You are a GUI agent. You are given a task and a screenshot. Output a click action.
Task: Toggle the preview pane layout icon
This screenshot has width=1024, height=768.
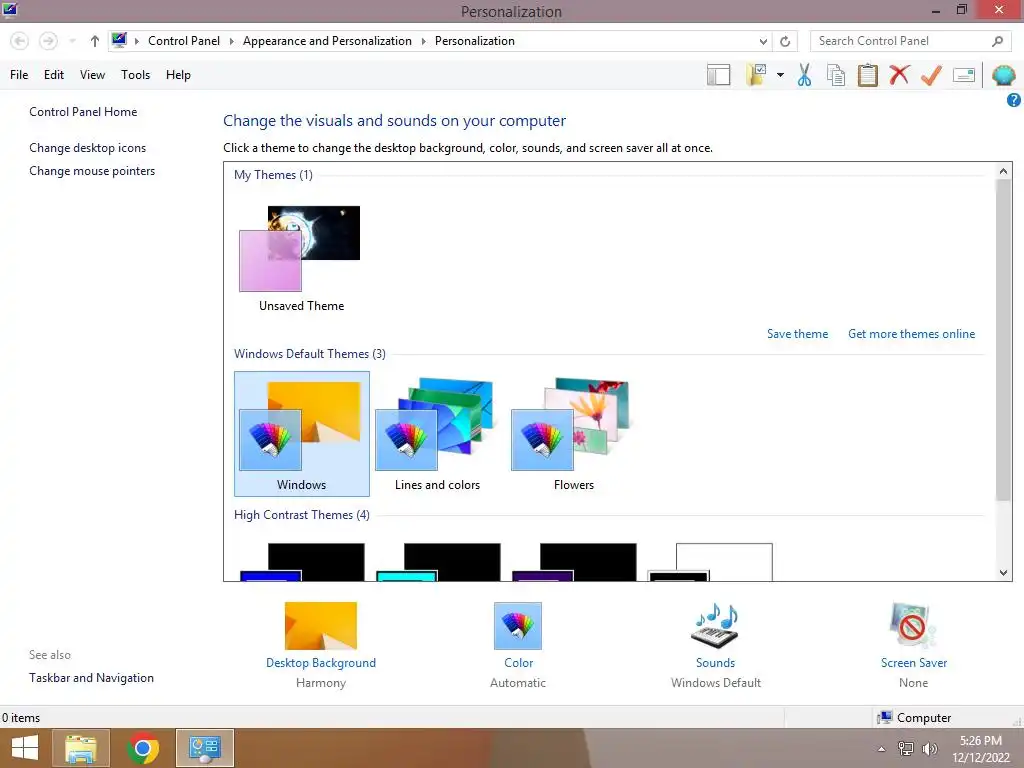718,74
